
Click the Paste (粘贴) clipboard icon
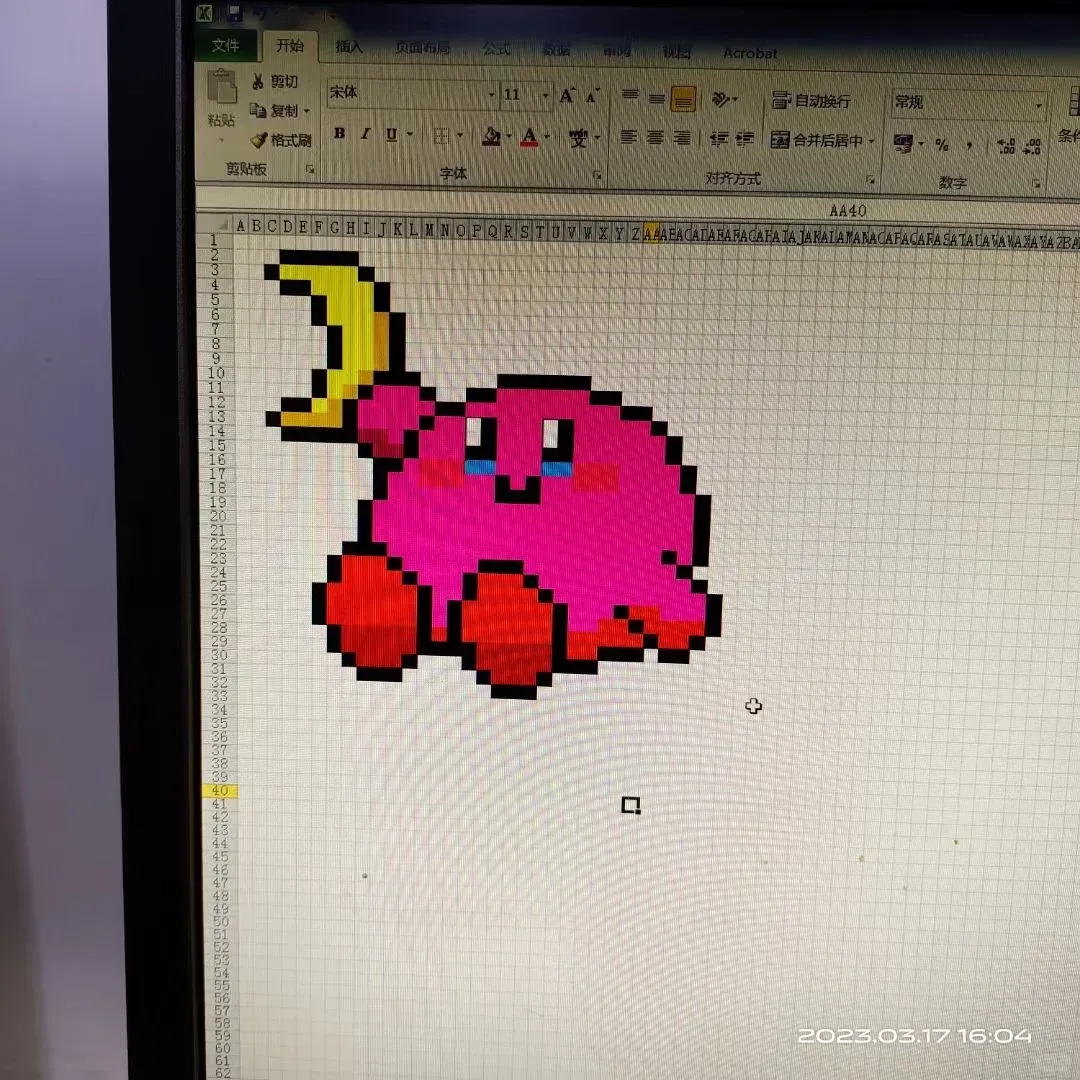click(x=222, y=88)
